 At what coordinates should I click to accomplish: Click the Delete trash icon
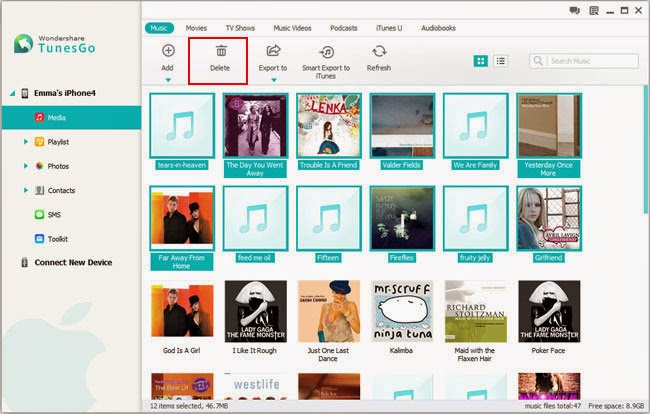click(x=221, y=51)
